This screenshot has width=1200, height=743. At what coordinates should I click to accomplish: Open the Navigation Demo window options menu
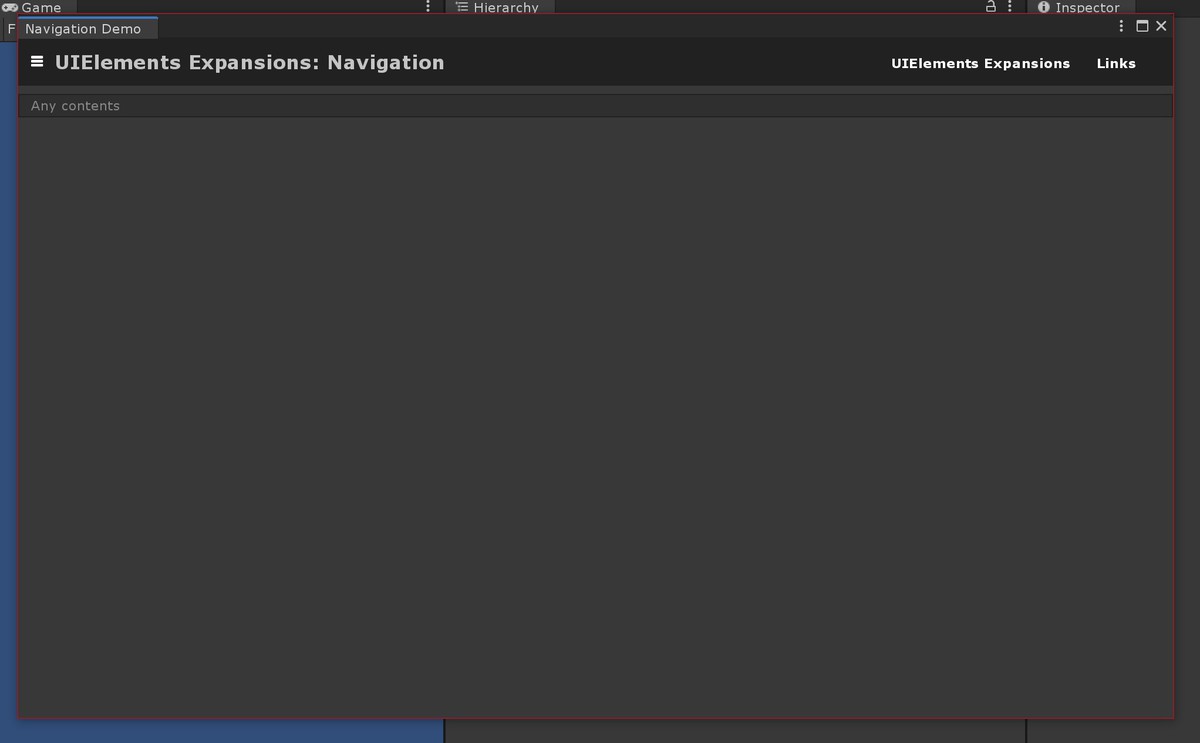click(x=1121, y=26)
